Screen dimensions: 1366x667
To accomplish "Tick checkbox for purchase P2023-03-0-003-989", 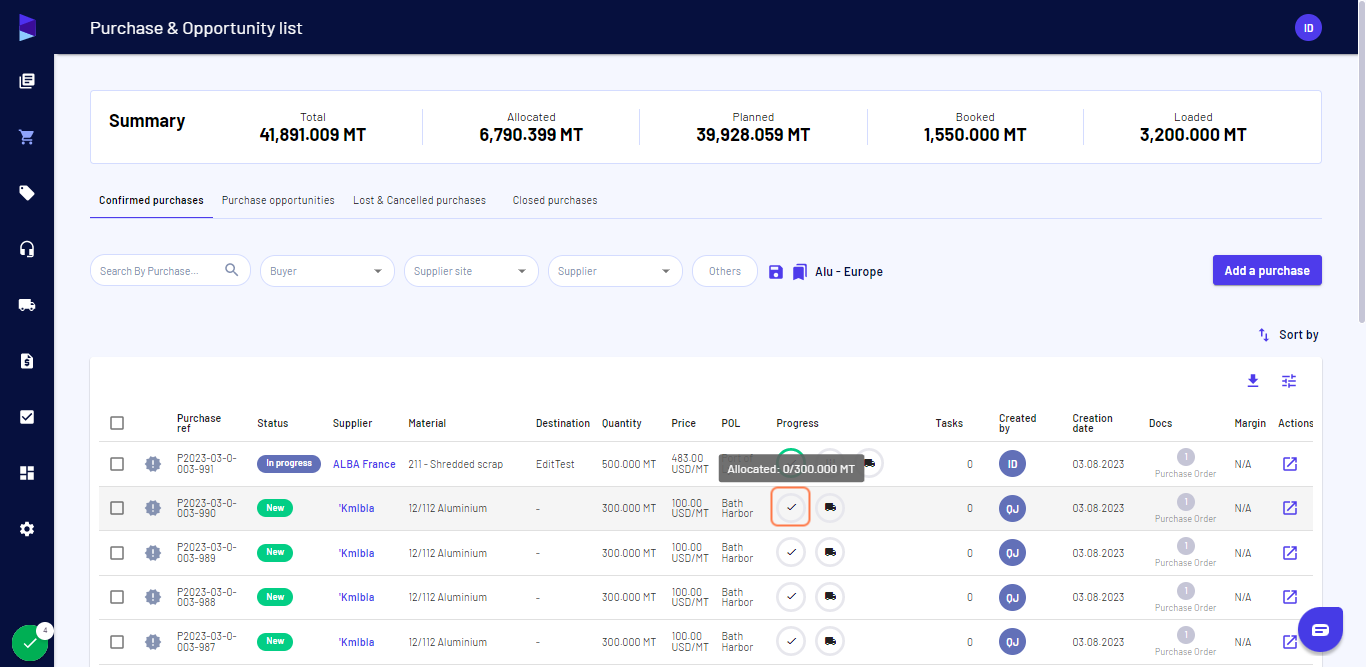I will click(x=117, y=553).
